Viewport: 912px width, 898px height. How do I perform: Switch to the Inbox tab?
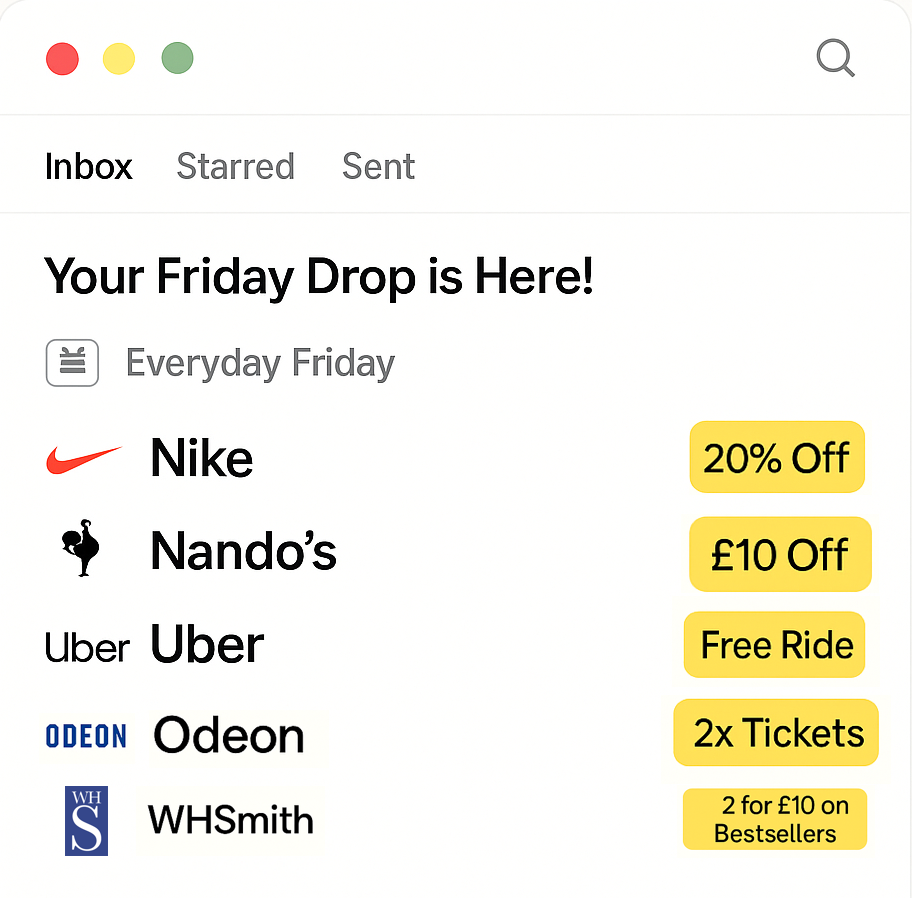88,166
